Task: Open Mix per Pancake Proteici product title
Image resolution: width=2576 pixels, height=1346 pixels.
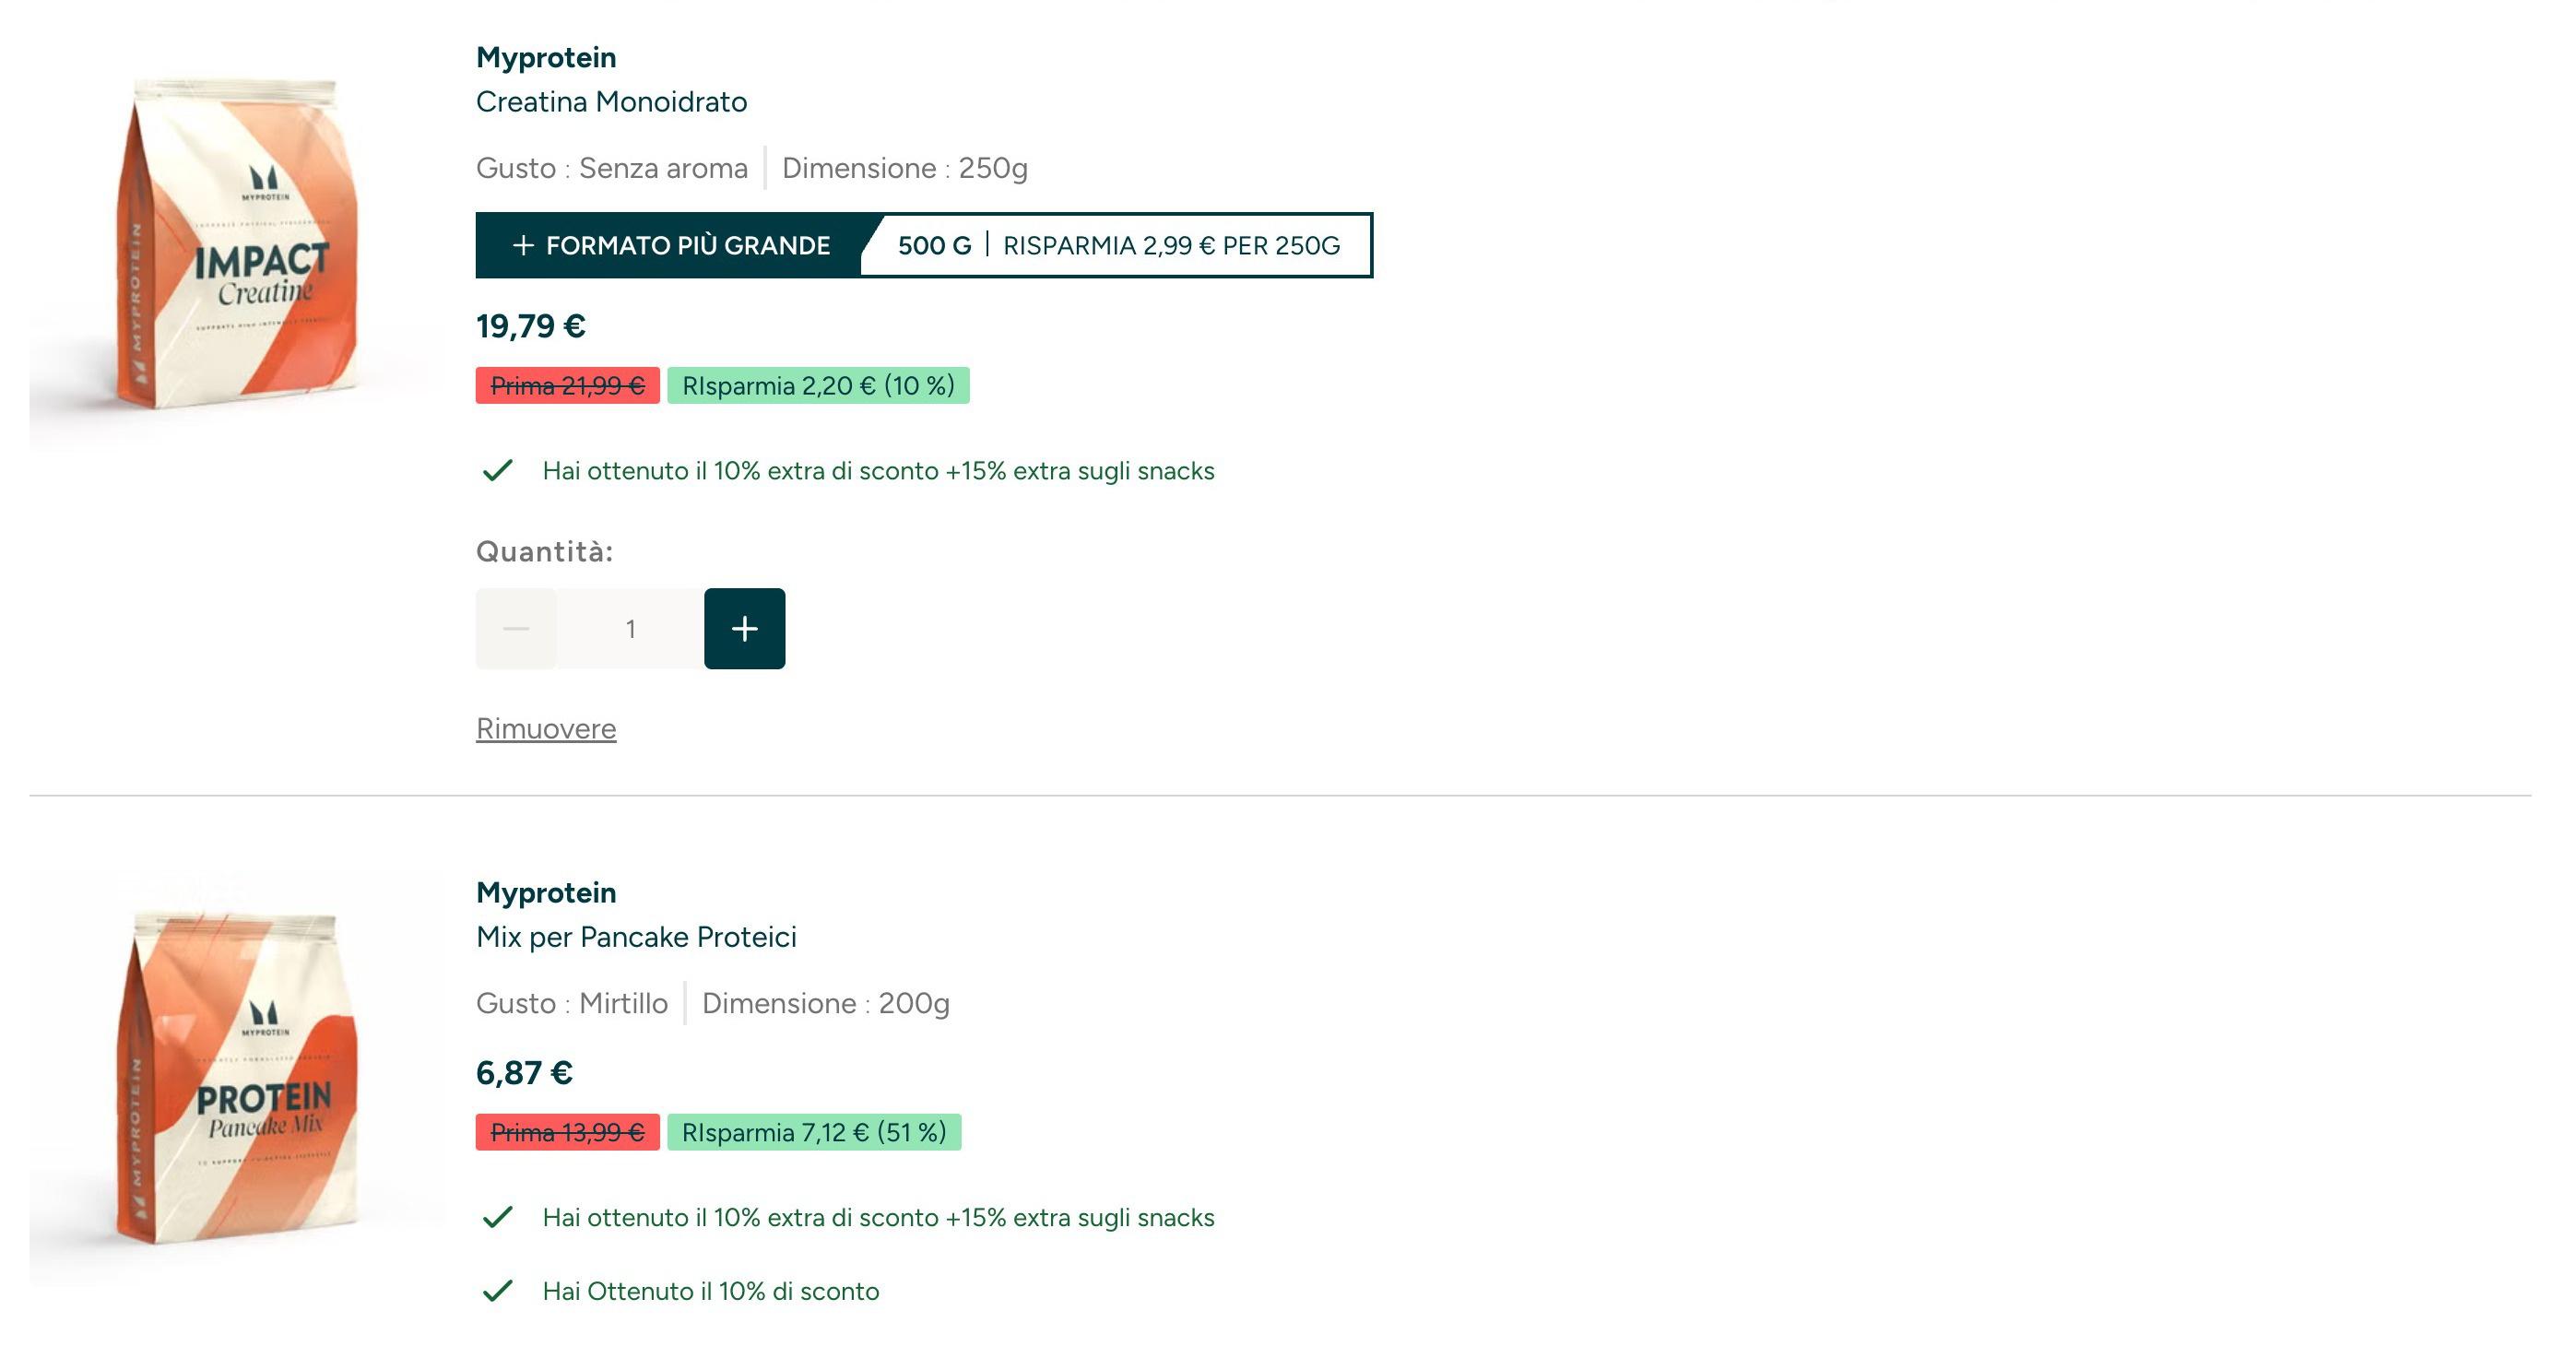Action: pyautogui.click(x=636, y=937)
